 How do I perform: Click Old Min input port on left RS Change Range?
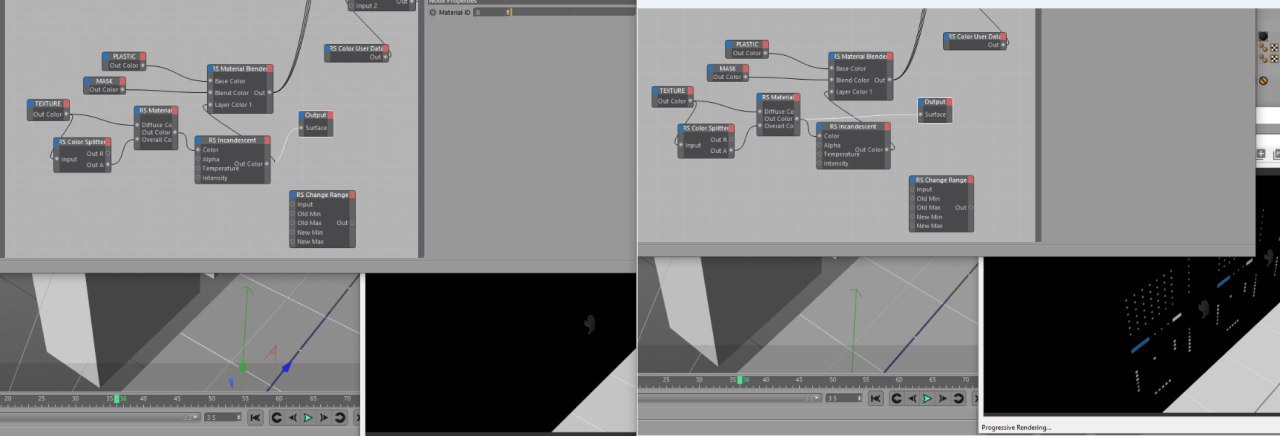(293, 213)
